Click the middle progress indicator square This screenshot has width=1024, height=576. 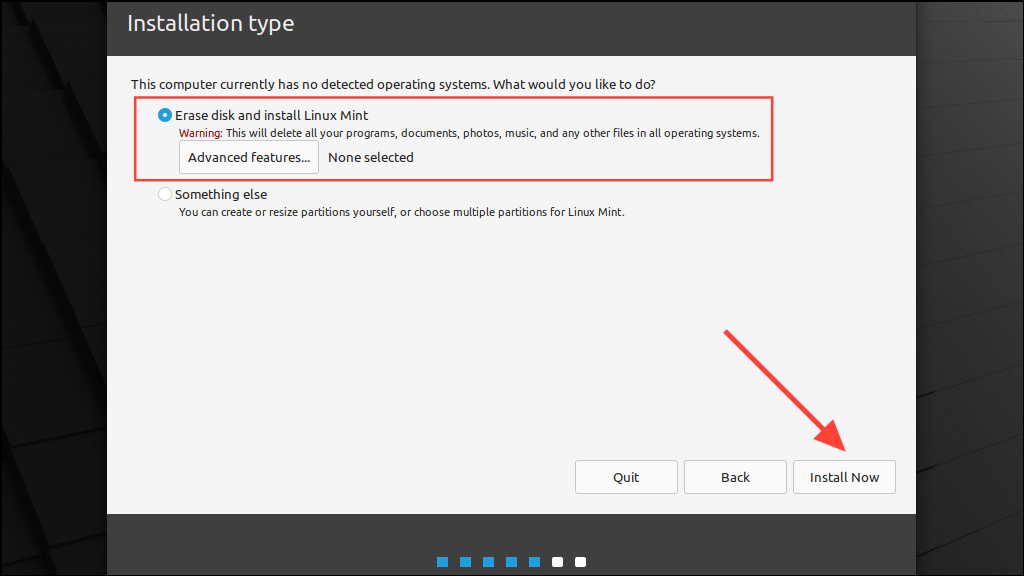511,562
